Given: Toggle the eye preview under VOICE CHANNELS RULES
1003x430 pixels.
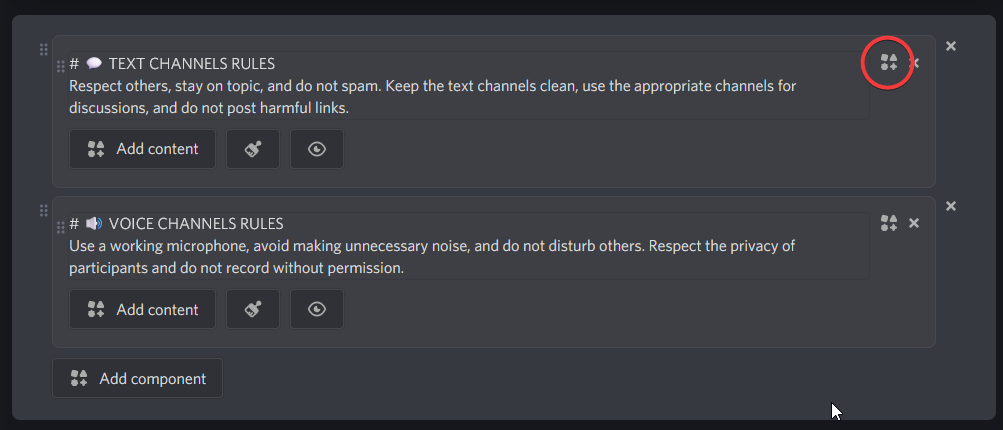Looking at the screenshot, I should (x=317, y=310).
